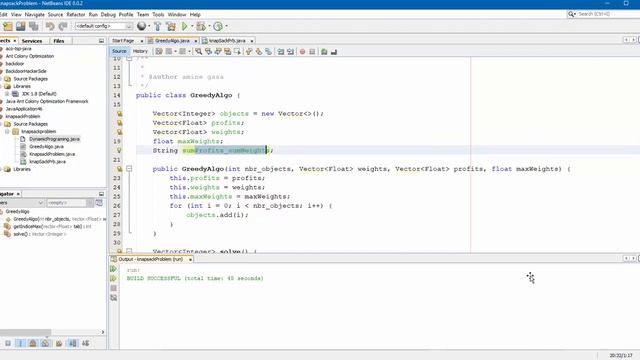Click the Search field in top right

pyautogui.click(x=608, y=14)
